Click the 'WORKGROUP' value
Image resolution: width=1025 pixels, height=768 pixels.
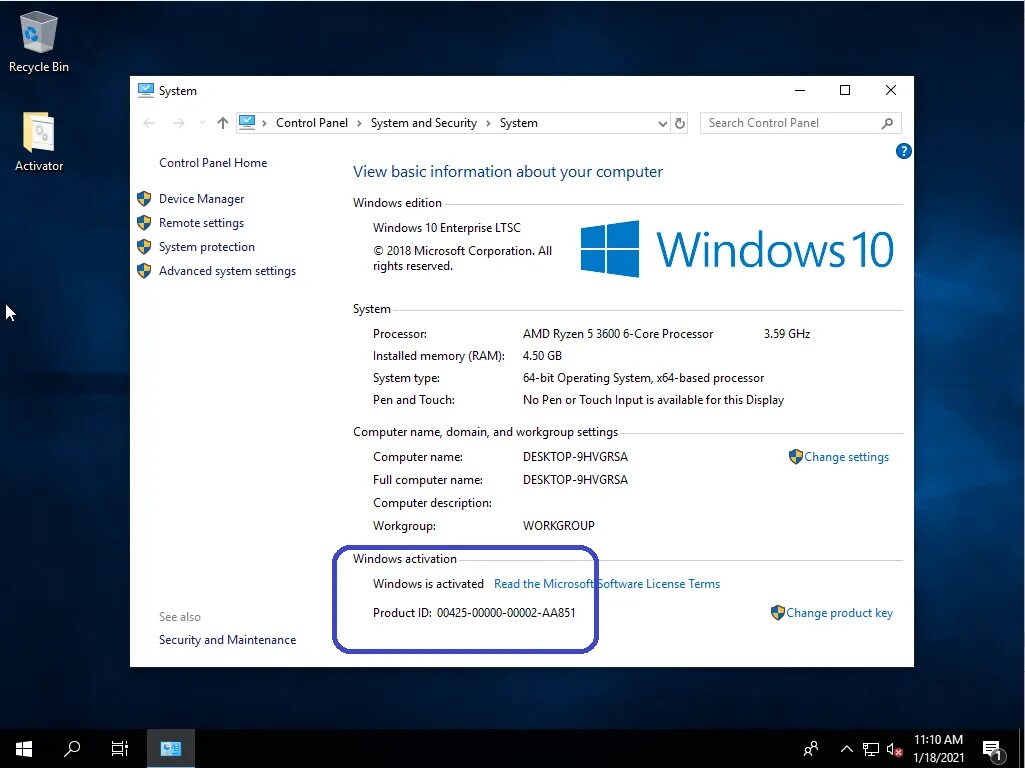558,526
